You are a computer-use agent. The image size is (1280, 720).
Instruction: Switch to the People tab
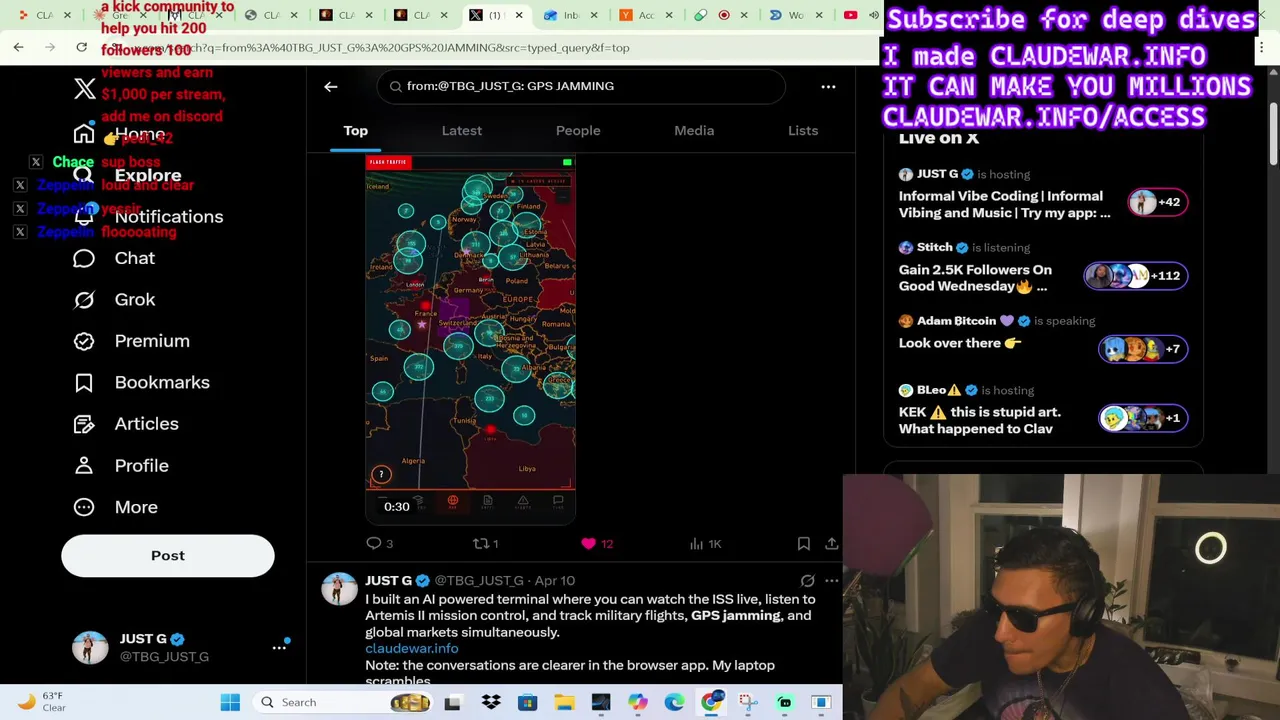pyautogui.click(x=578, y=131)
